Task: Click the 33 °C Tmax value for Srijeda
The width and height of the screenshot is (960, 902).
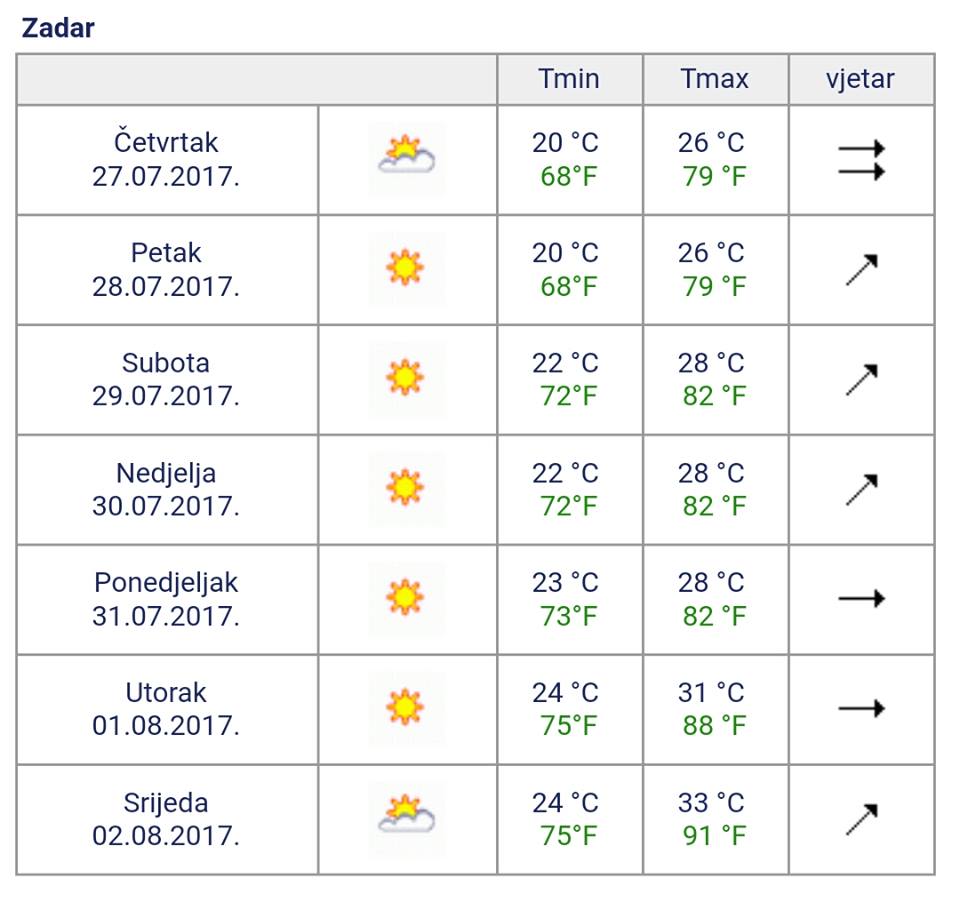Action: tap(711, 803)
